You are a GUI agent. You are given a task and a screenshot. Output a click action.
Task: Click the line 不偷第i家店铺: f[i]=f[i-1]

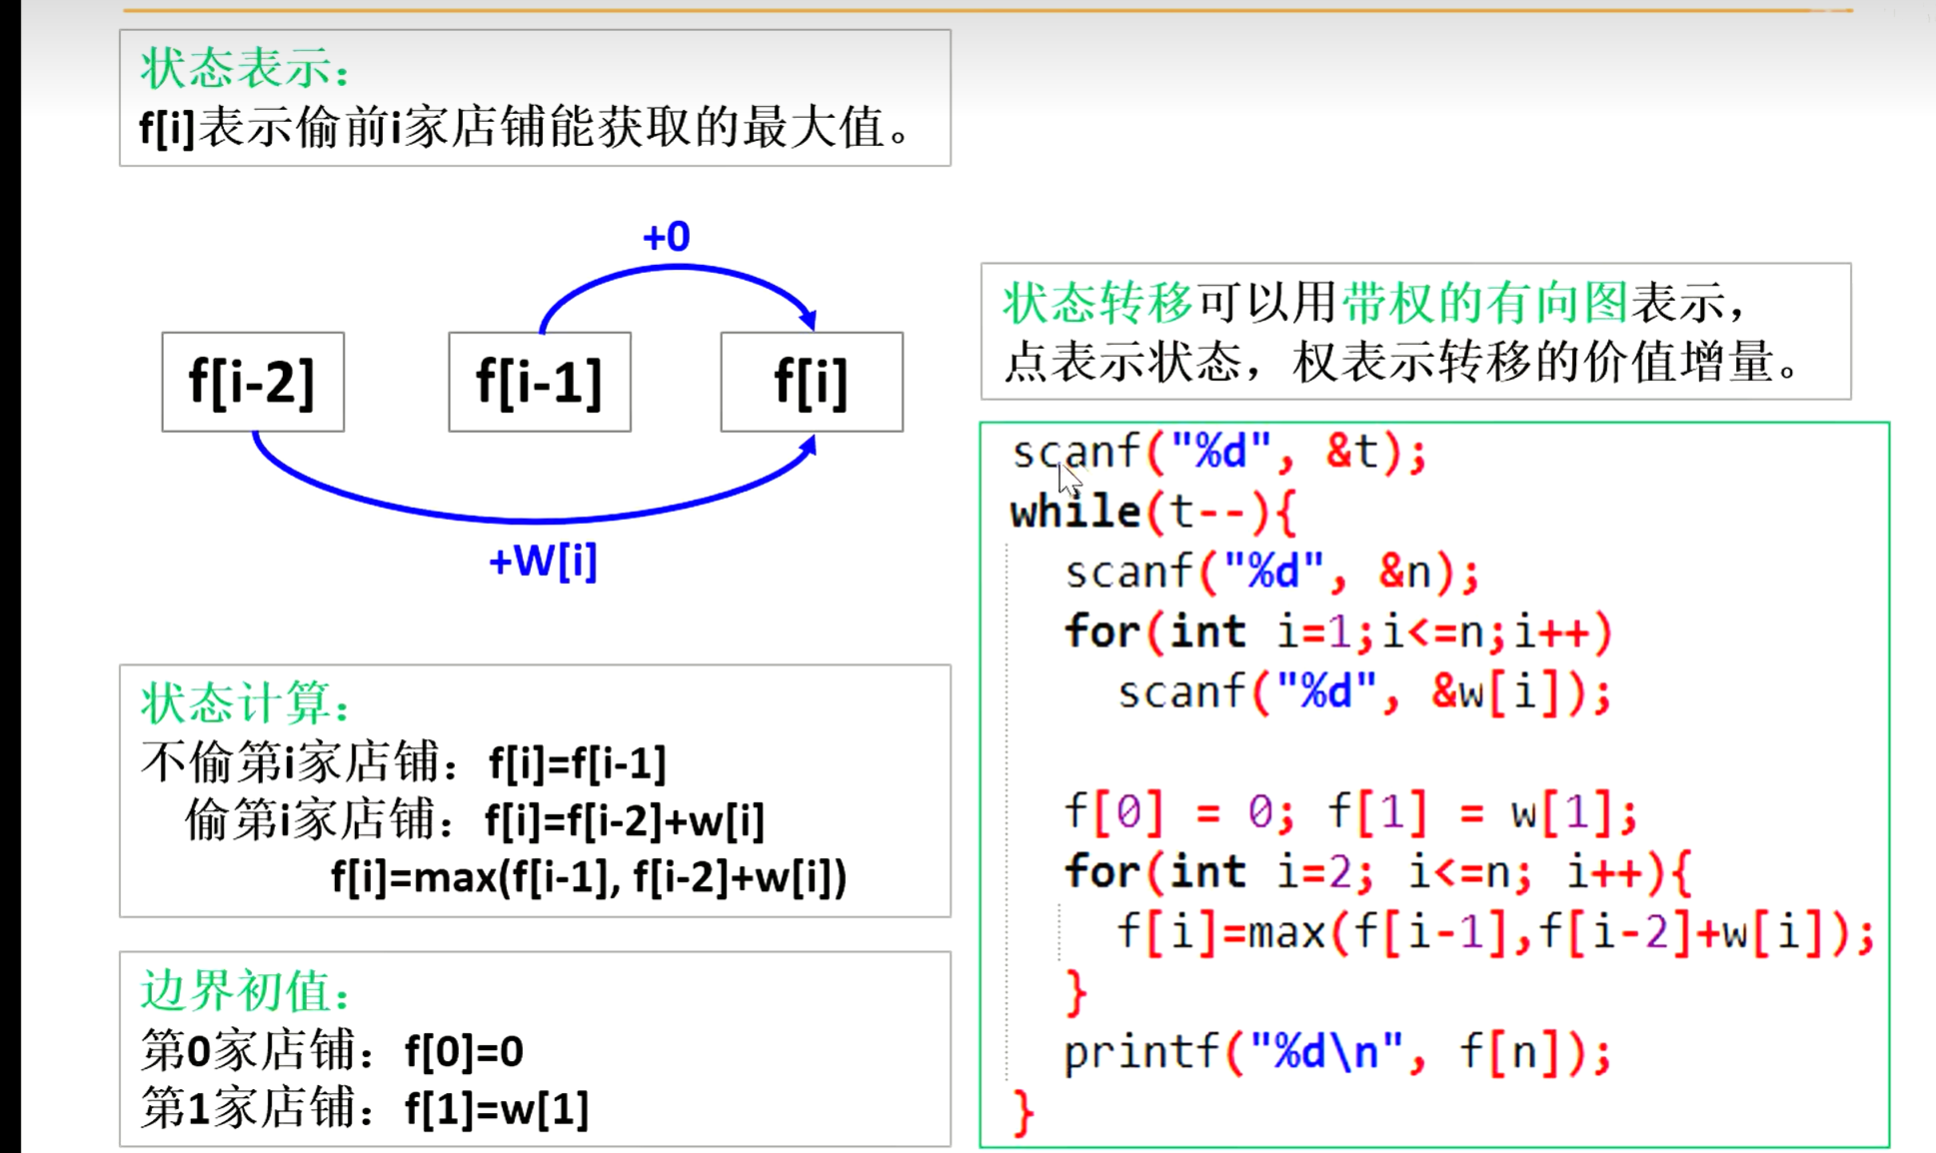(x=403, y=763)
